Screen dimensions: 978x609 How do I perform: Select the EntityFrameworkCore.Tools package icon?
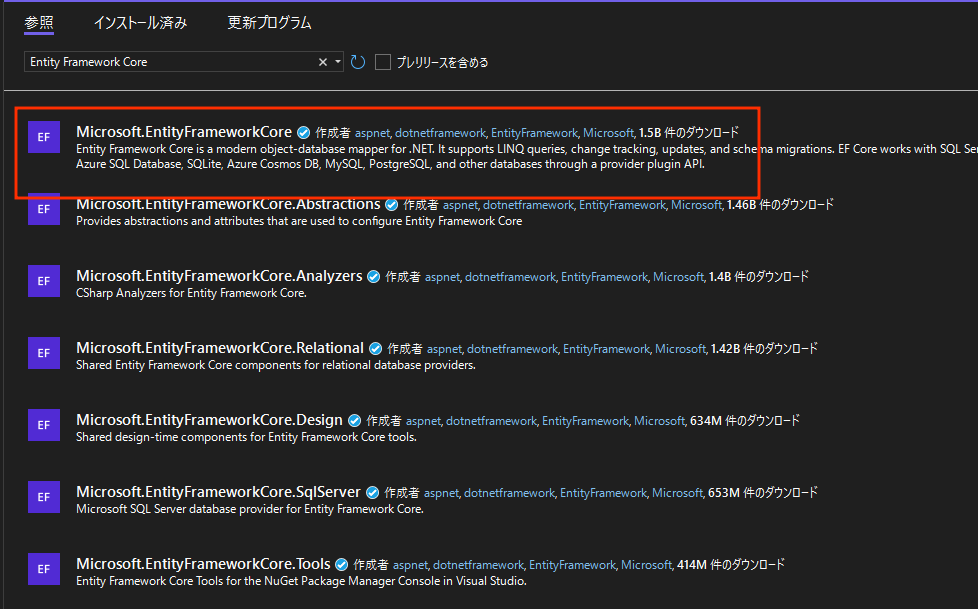pyautogui.click(x=44, y=569)
